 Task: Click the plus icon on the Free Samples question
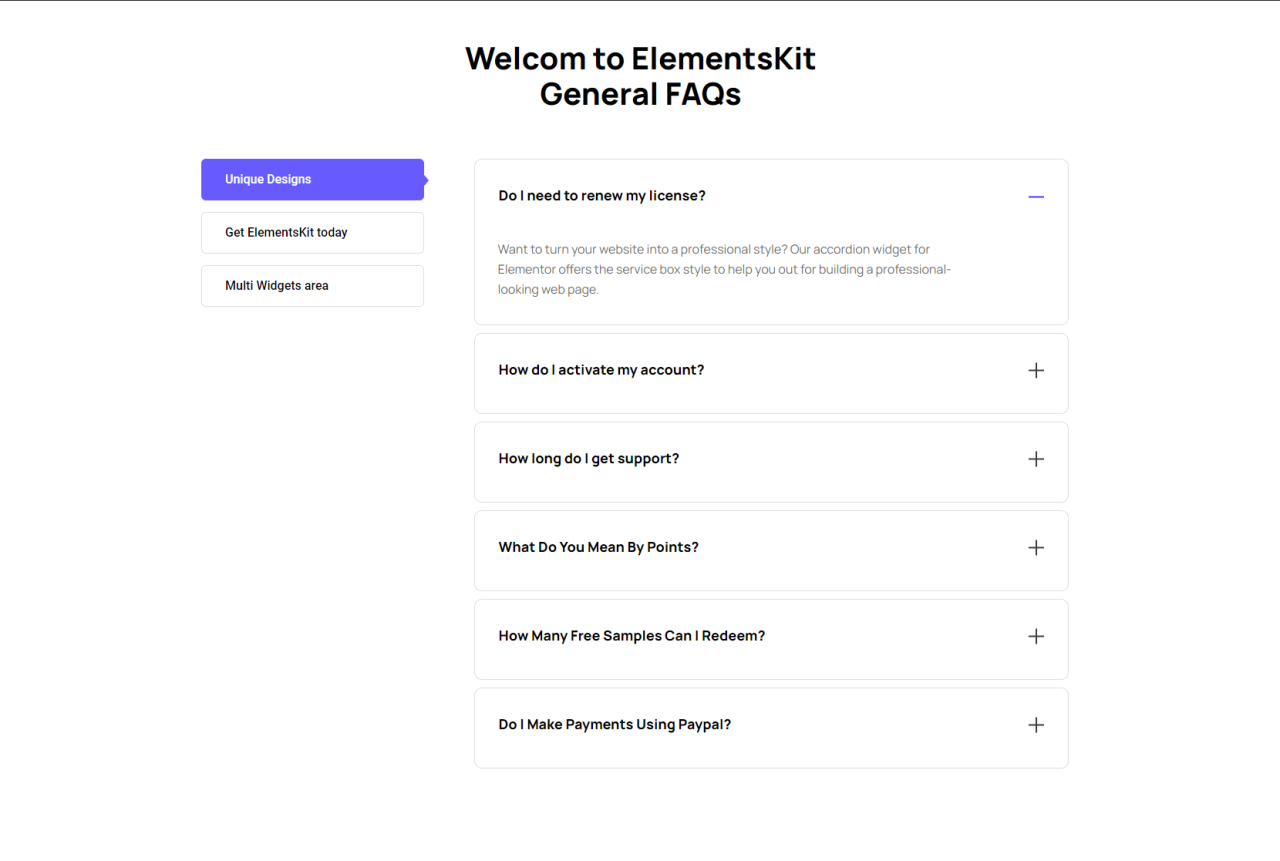1036,637
